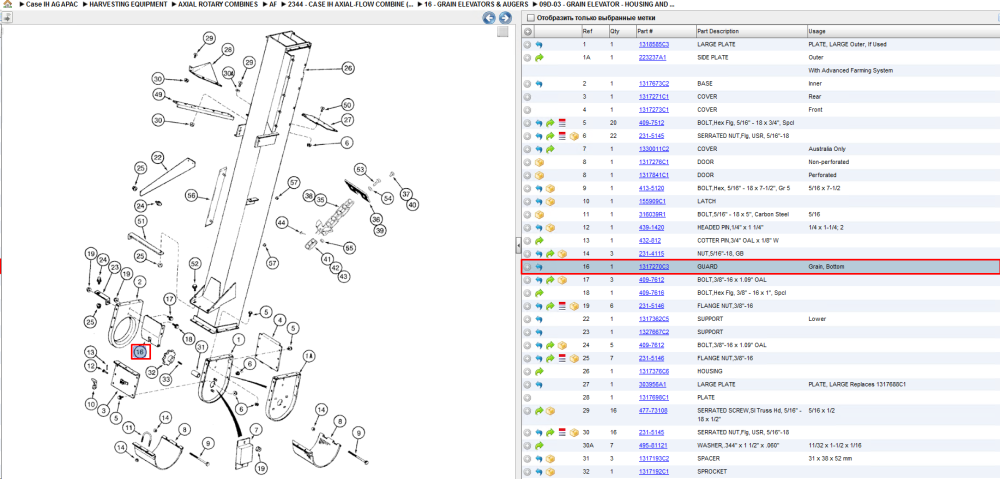Click 'With Advanced Farming System' usage text
This screenshot has width=1000, height=479.
point(849,70)
